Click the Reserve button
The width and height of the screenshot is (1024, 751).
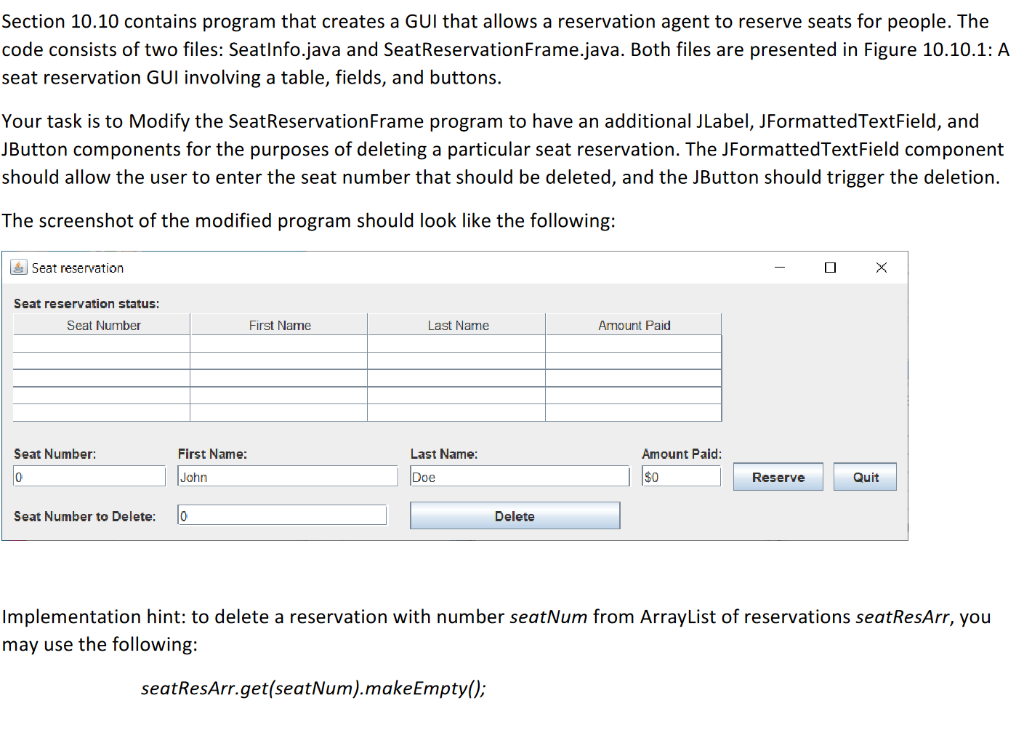click(x=778, y=476)
